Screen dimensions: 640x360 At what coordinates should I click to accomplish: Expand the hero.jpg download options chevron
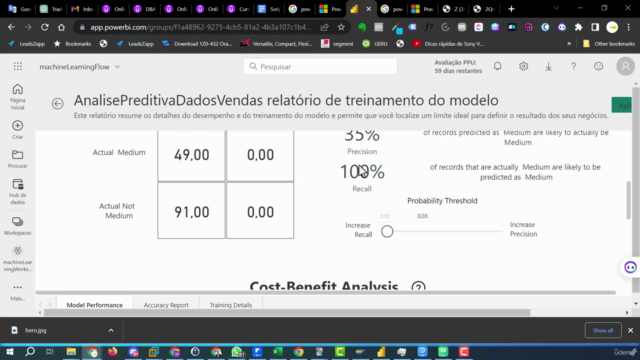tap(111, 330)
